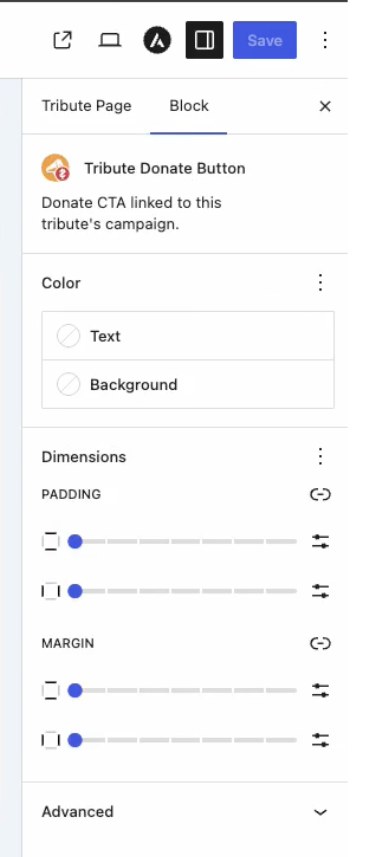The height and width of the screenshot is (857, 376).
Task: Switch to the Tribute Page tab
Action: (86, 106)
